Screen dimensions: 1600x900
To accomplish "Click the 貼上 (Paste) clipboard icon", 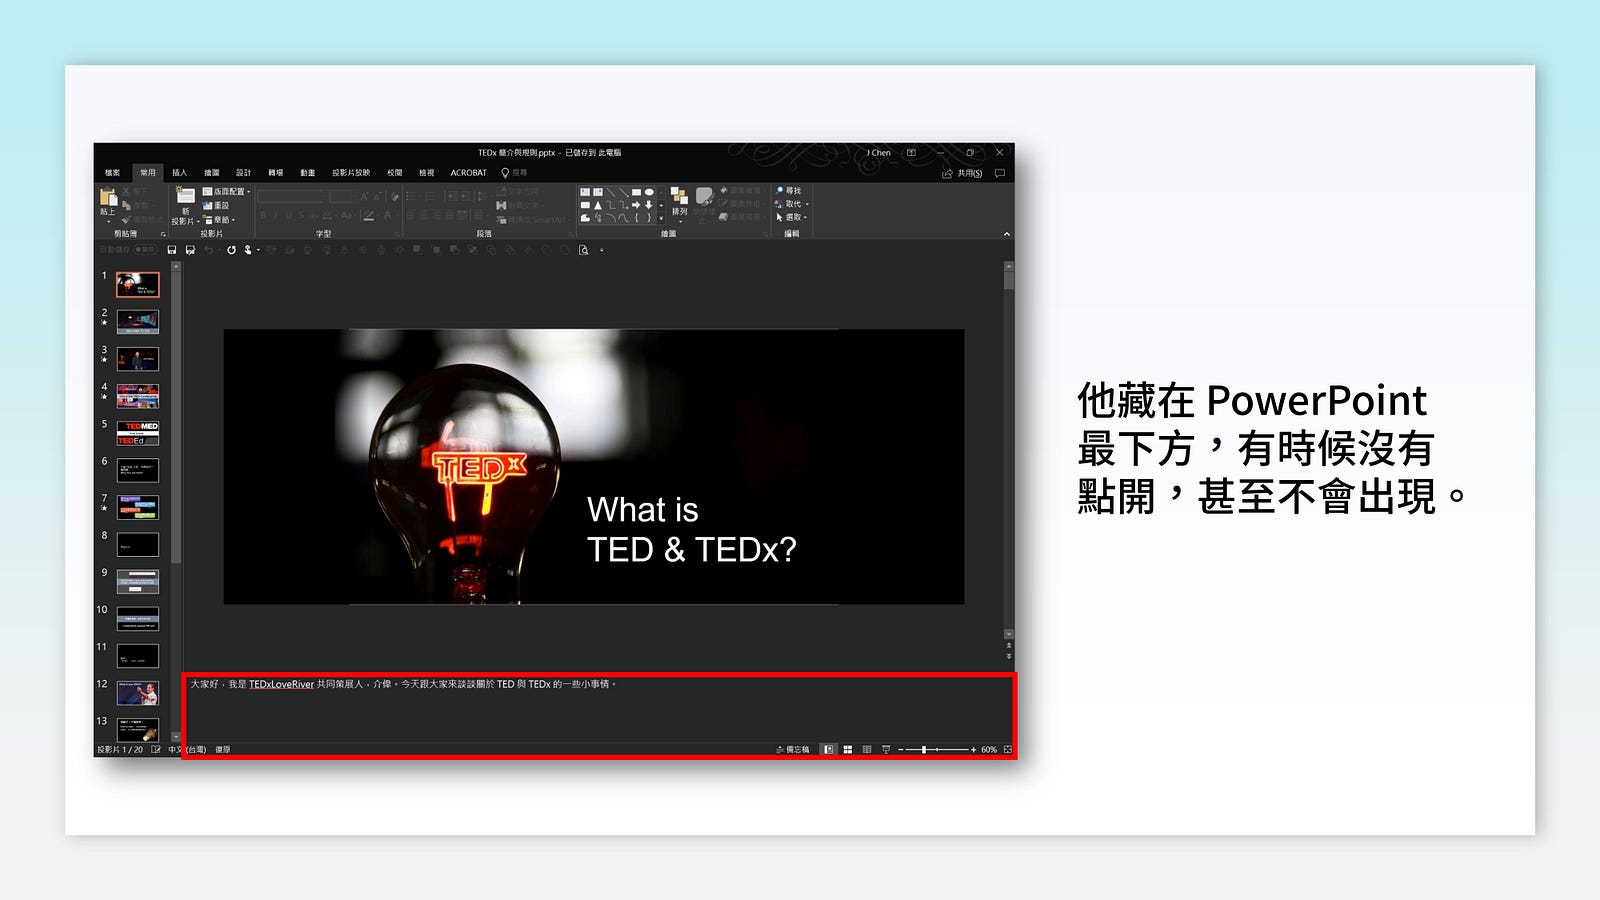I will (108, 198).
